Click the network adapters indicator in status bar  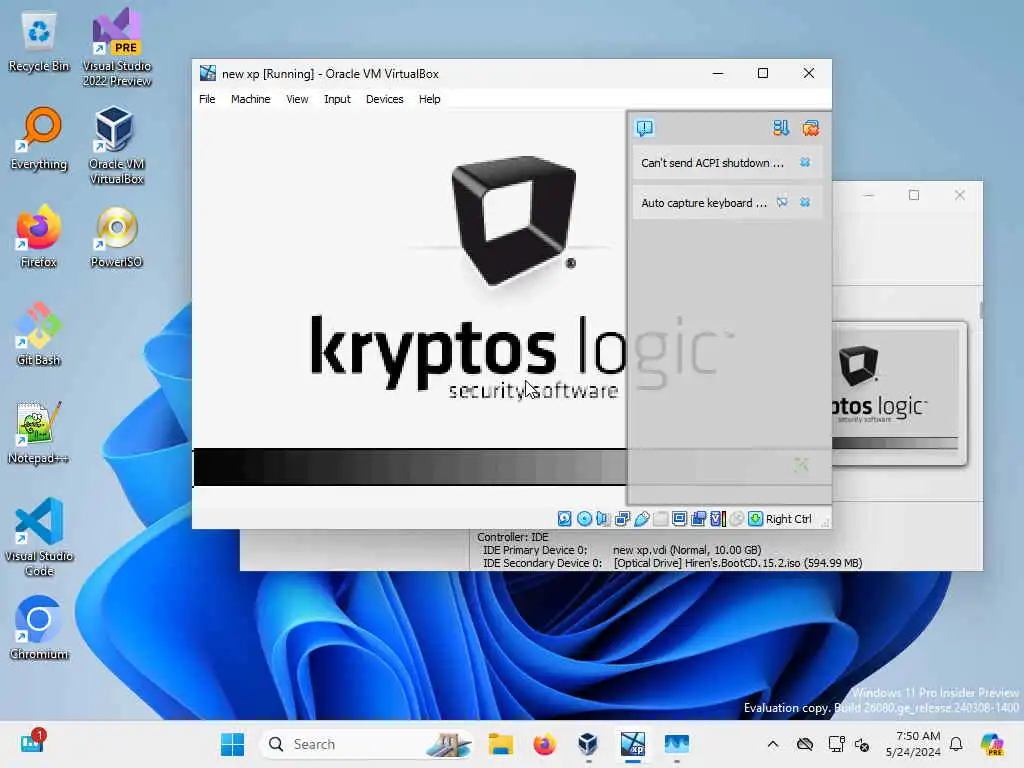(x=622, y=519)
